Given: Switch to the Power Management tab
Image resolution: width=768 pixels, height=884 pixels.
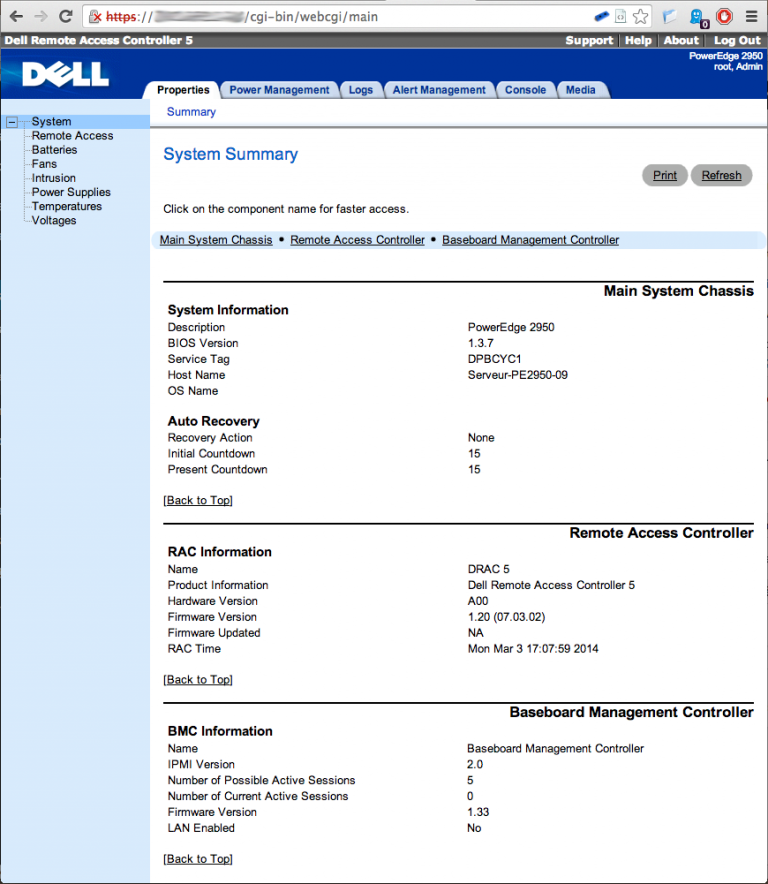Looking at the screenshot, I should pyautogui.click(x=279, y=90).
